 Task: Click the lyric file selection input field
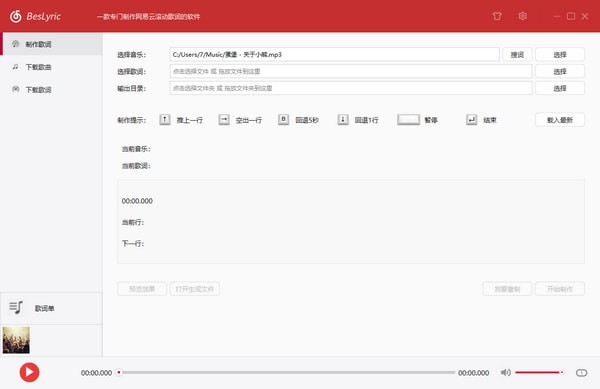pyautogui.click(x=351, y=71)
